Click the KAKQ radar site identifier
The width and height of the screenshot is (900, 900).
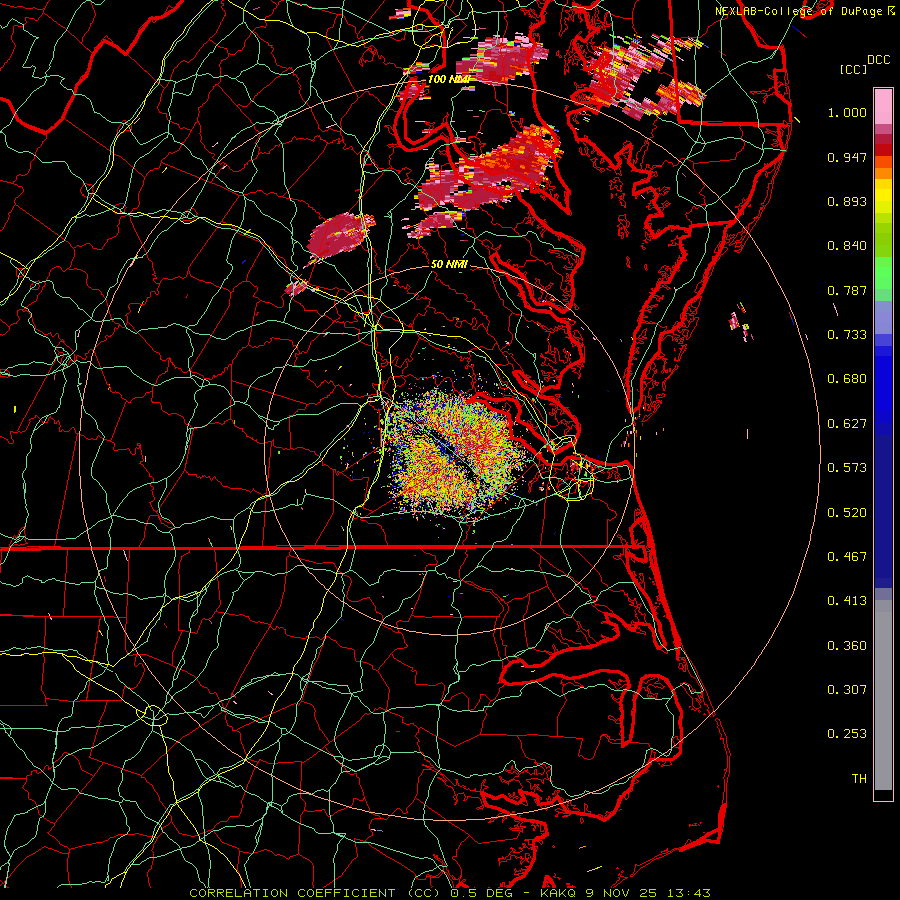pos(558,893)
